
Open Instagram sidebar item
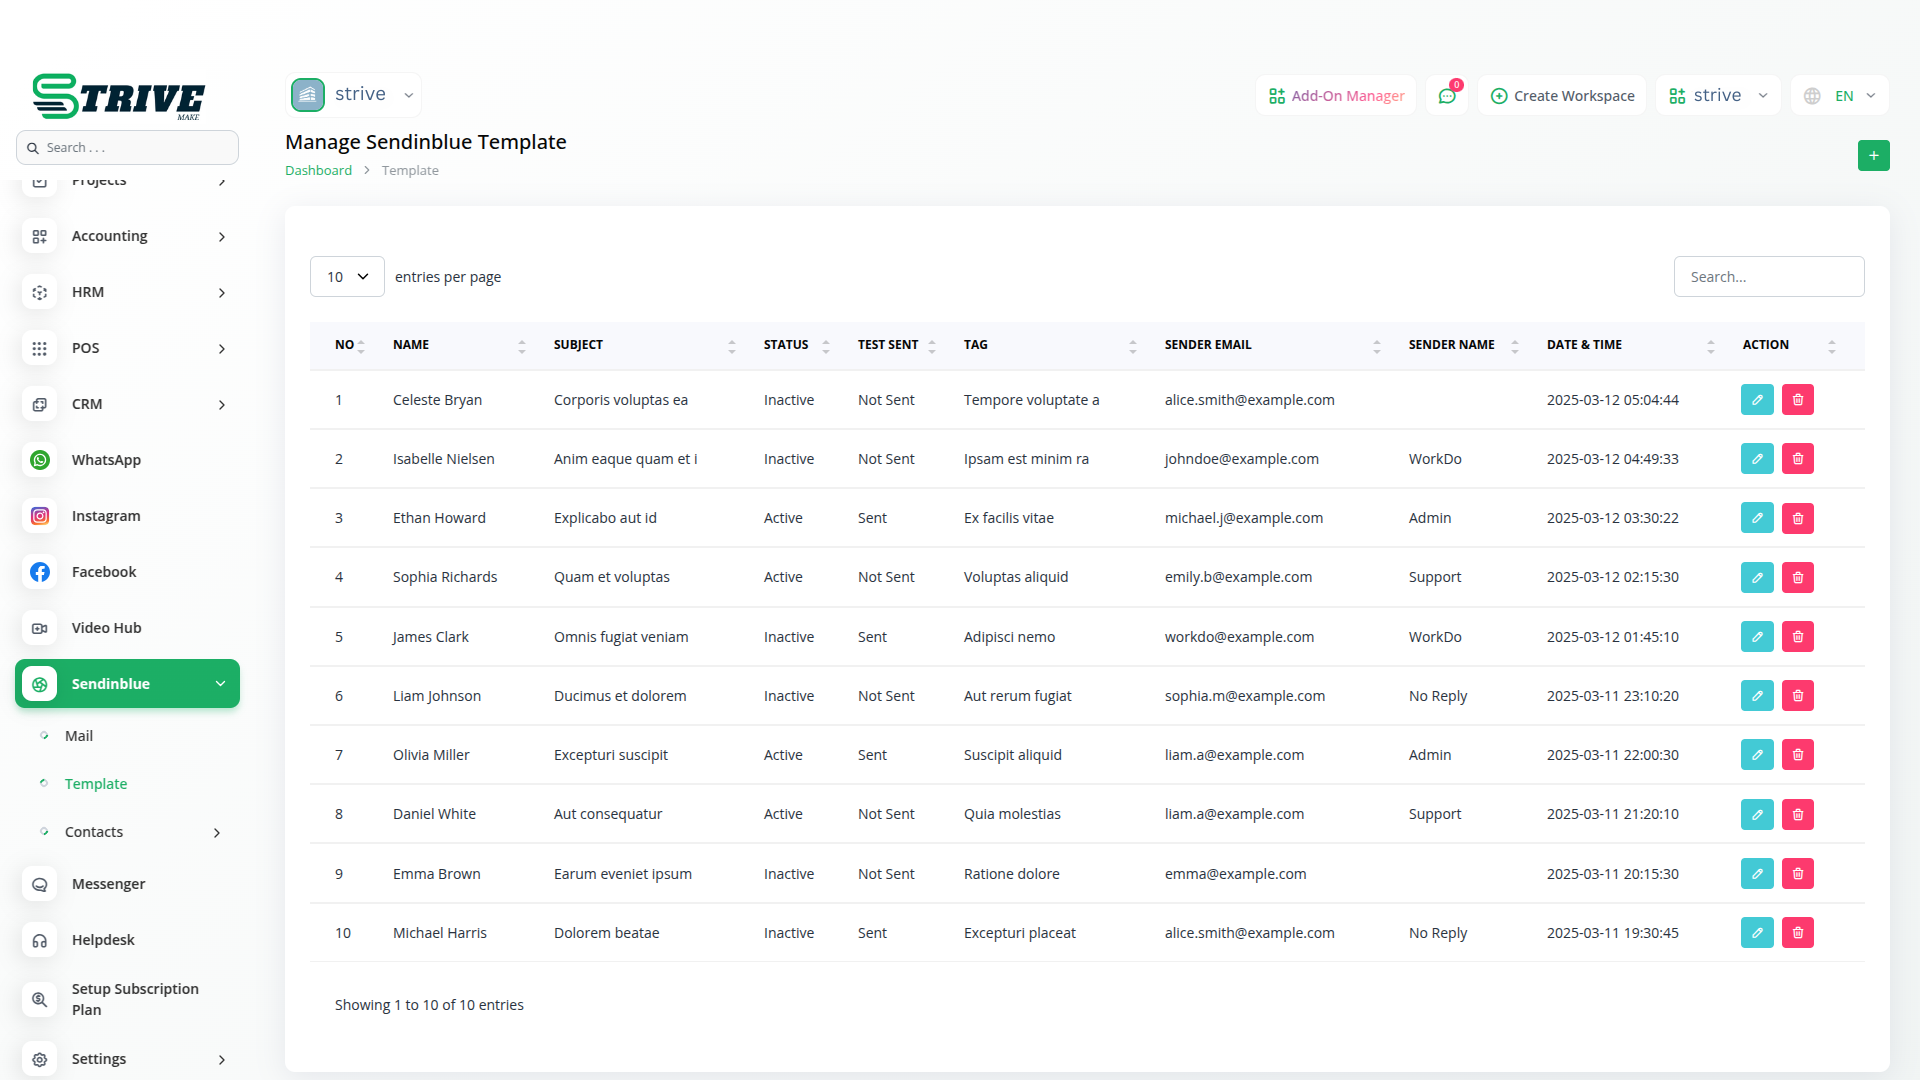(106, 516)
